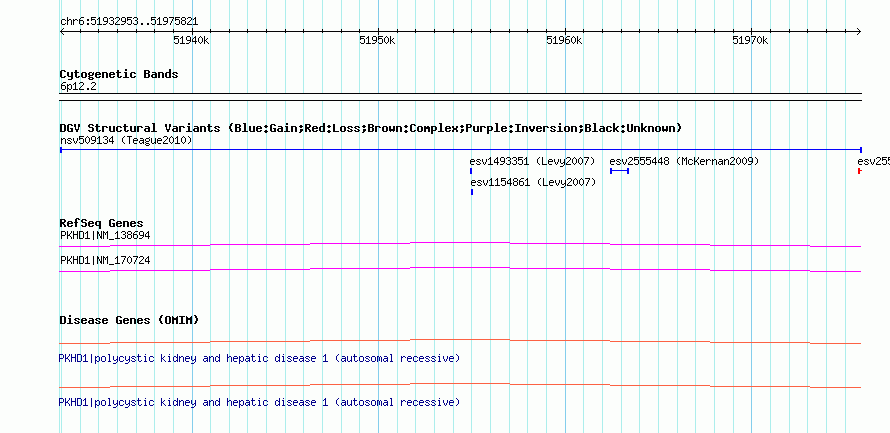Click the chr6:51932953..51975821 coordinate label
Screen dimensions: 890x433
[x=129, y=22]
